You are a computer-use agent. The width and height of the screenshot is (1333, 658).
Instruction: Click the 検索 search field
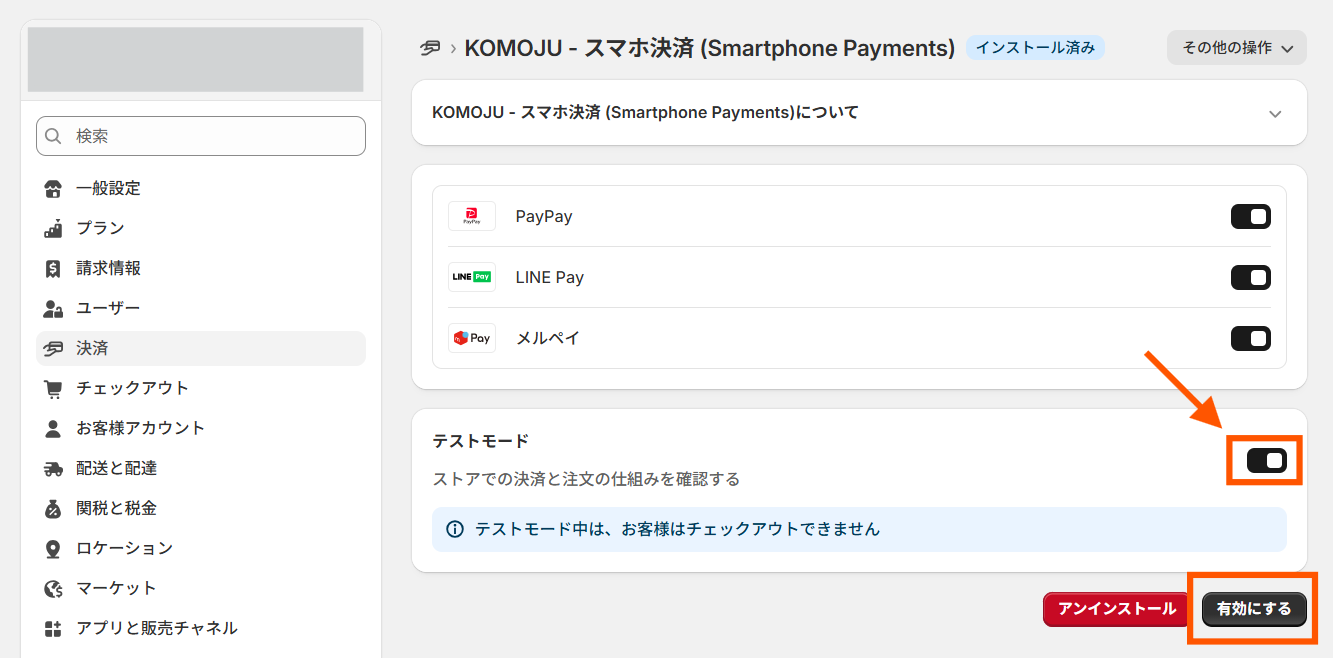pyautogui.click(x=201, y=136)
